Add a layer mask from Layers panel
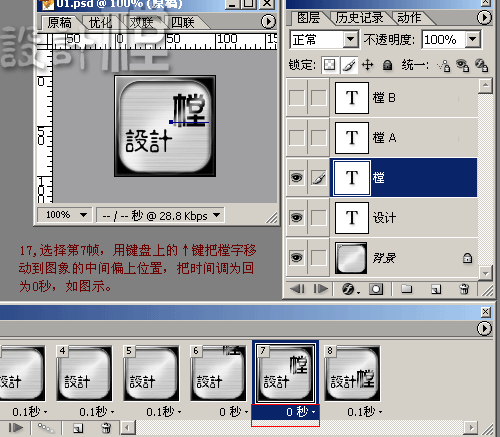The width and height of the screenshot is (500, 437). pos(376,289)
